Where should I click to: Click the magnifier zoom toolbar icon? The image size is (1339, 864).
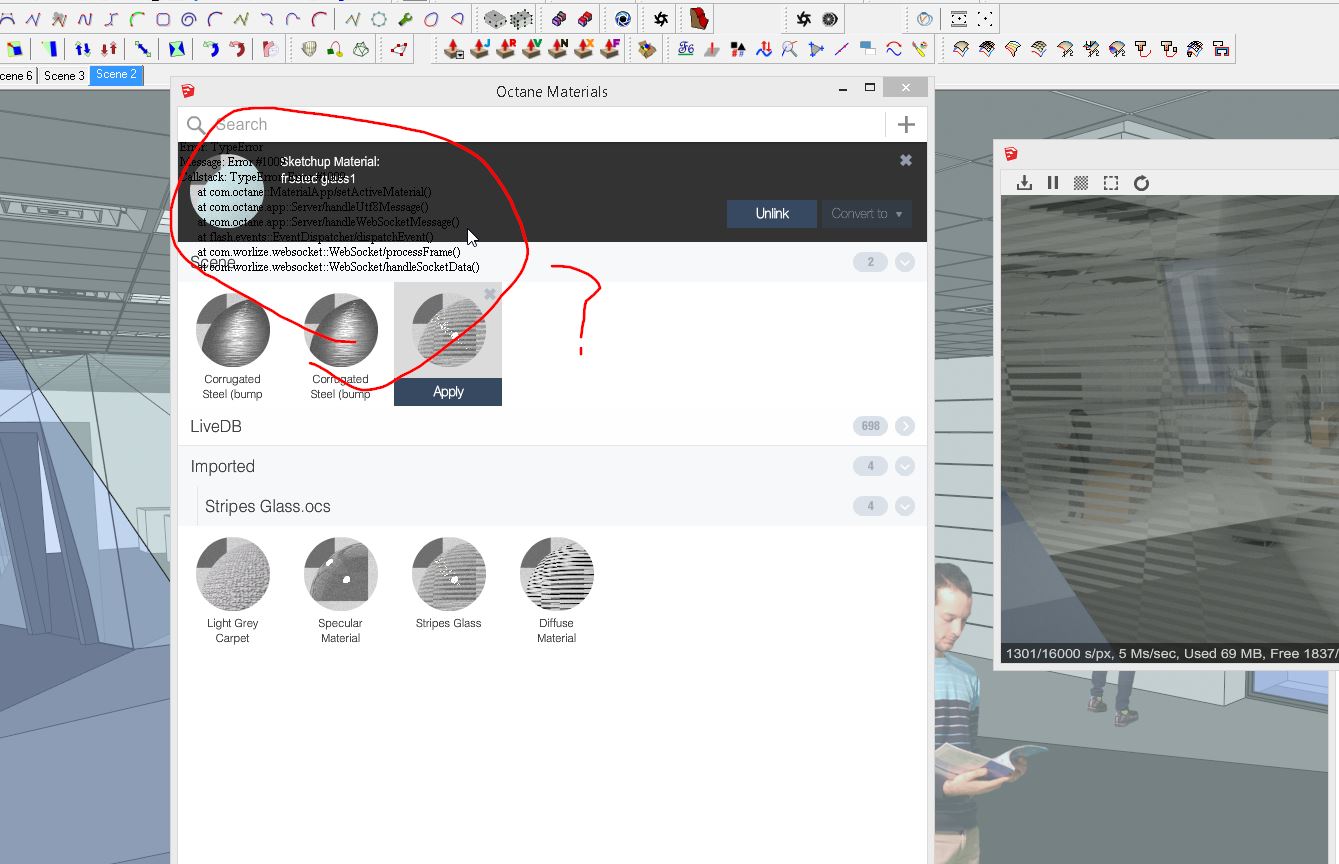coord(790,48)
